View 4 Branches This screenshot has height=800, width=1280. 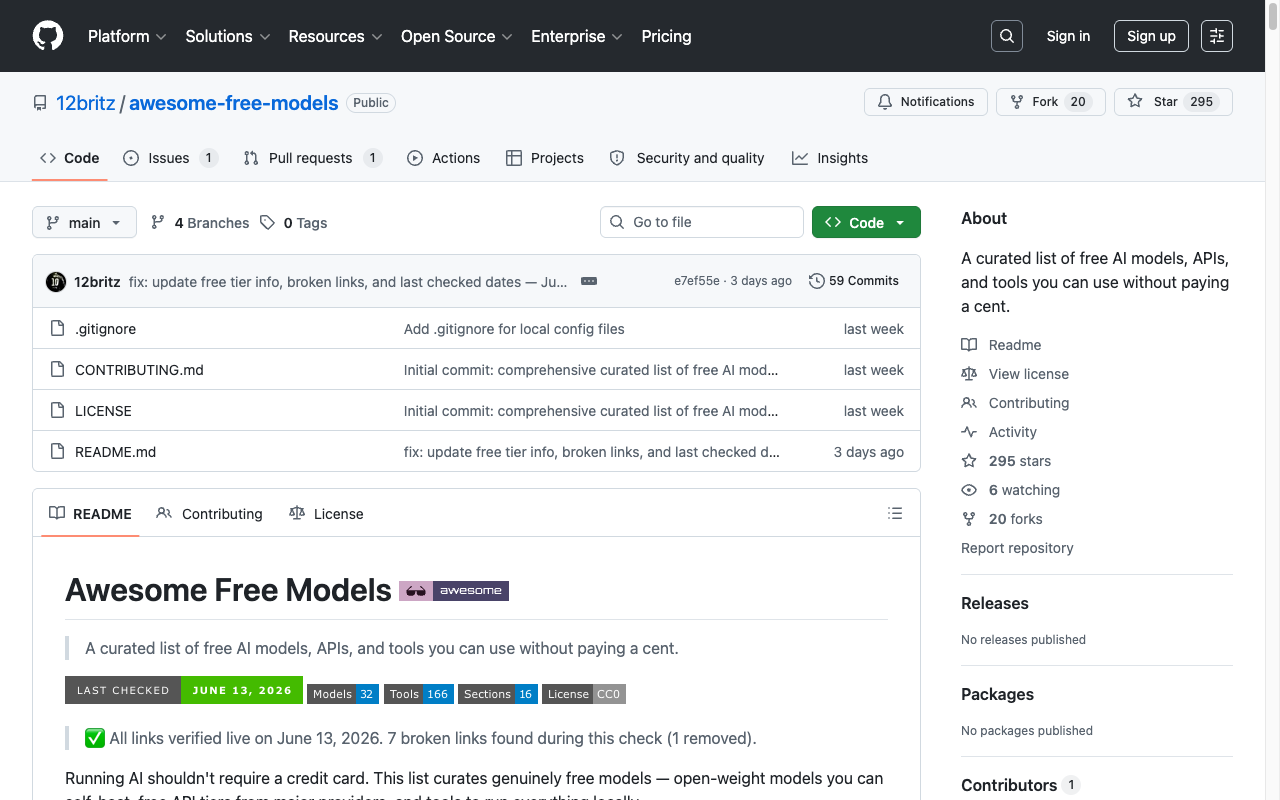tap(200, 223)
